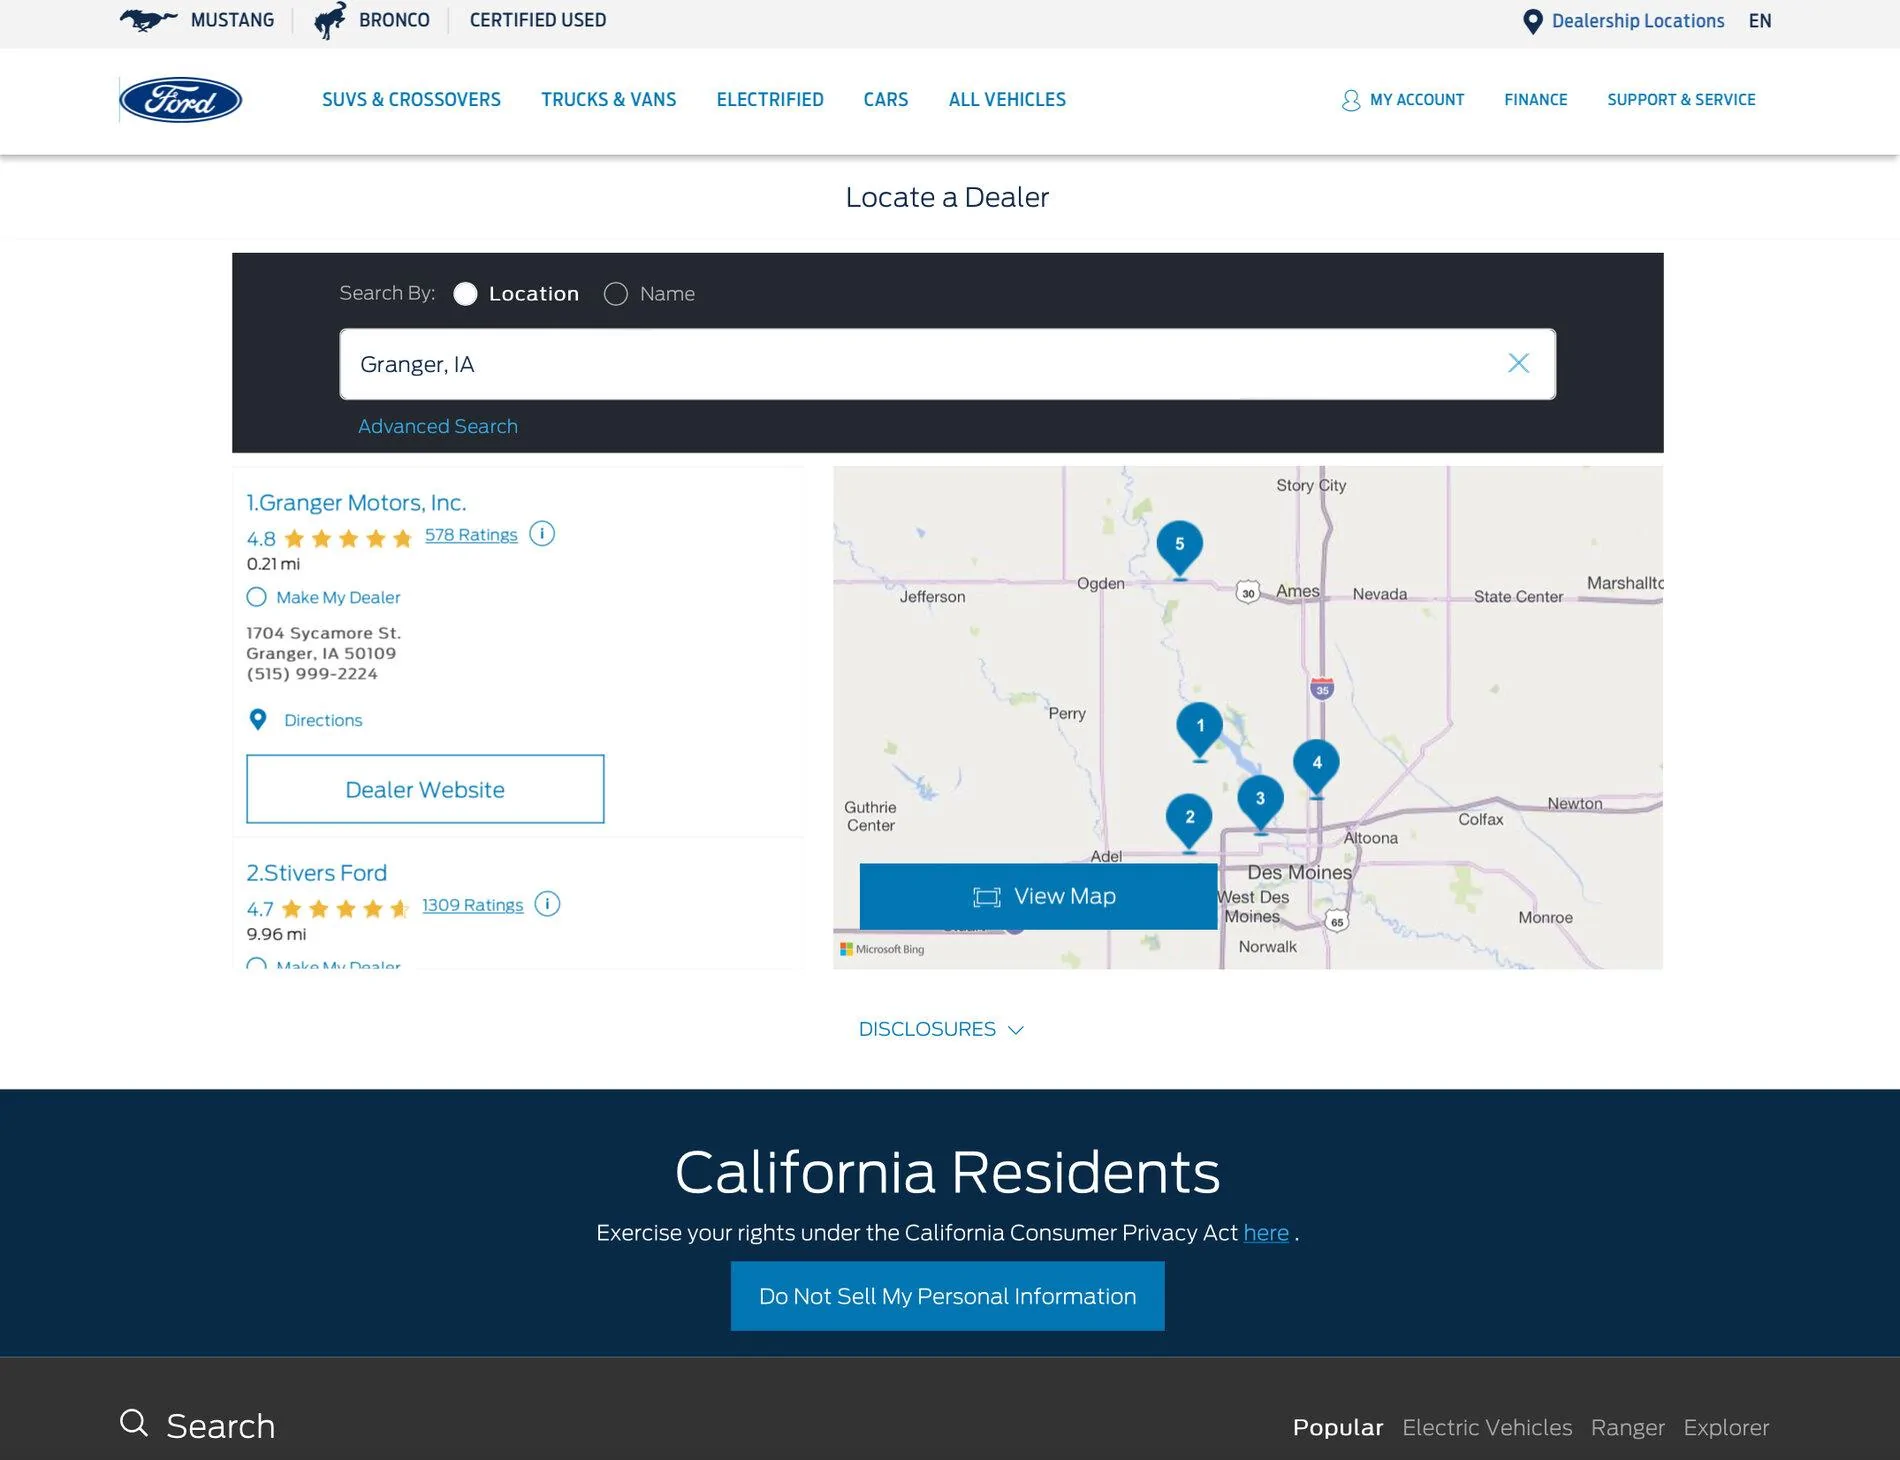This screenshot has height=1460, width=1900.
Task: Click the address 1704 Sycamore St.
Action: [x=323, y=633]
